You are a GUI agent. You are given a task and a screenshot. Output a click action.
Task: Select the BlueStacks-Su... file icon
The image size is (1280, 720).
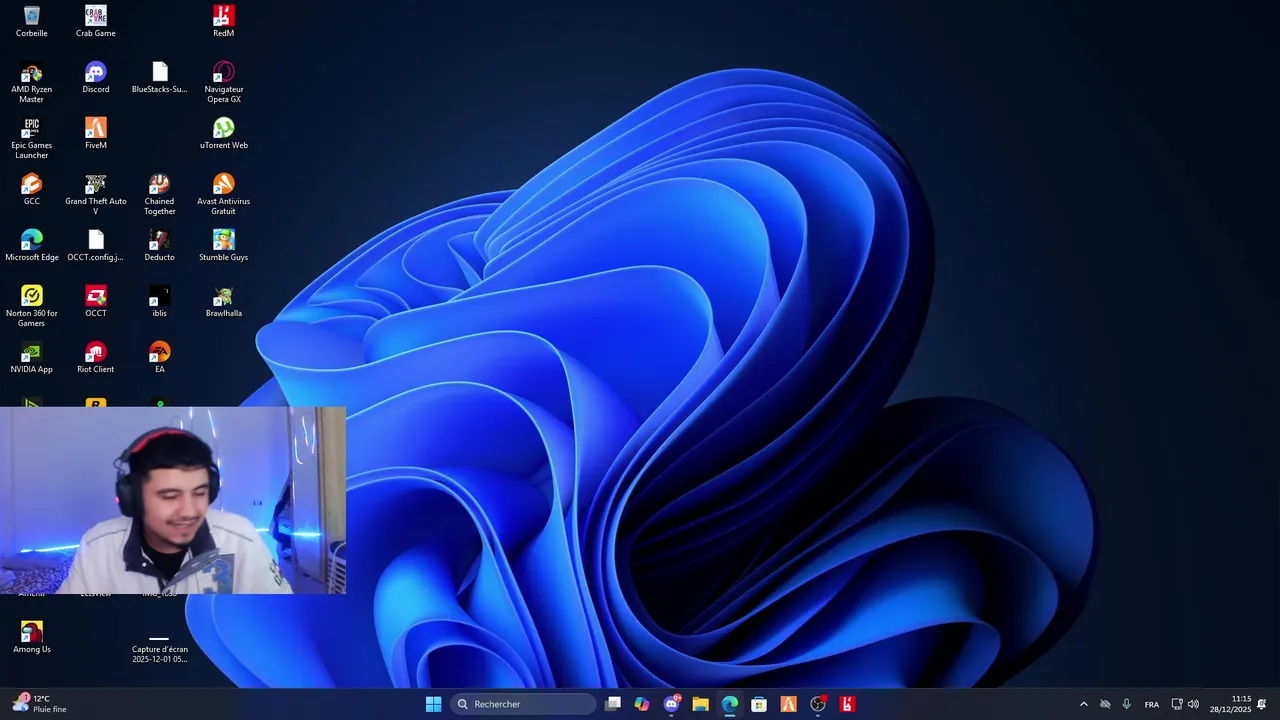point(160,77)
